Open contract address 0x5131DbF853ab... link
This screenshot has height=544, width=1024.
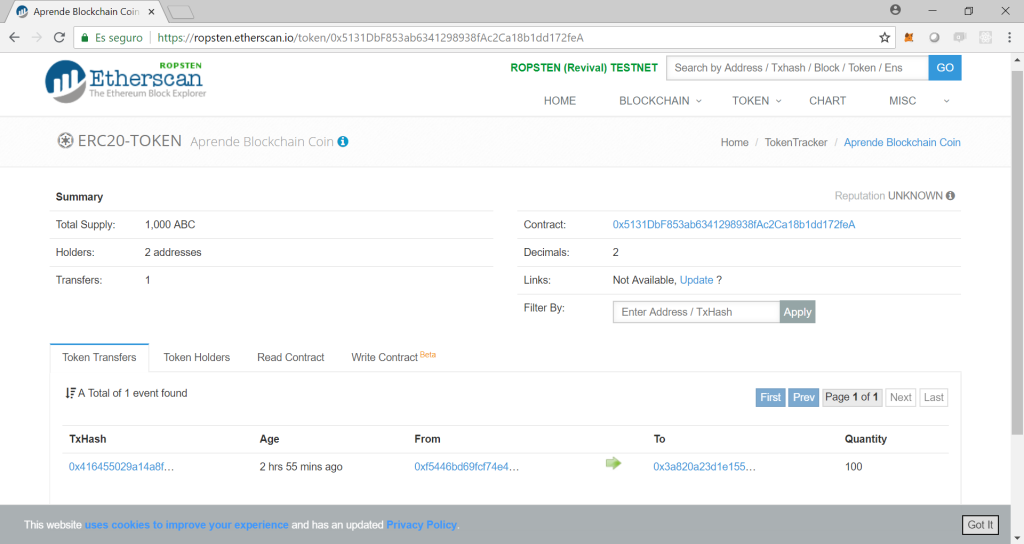[733, 225]
